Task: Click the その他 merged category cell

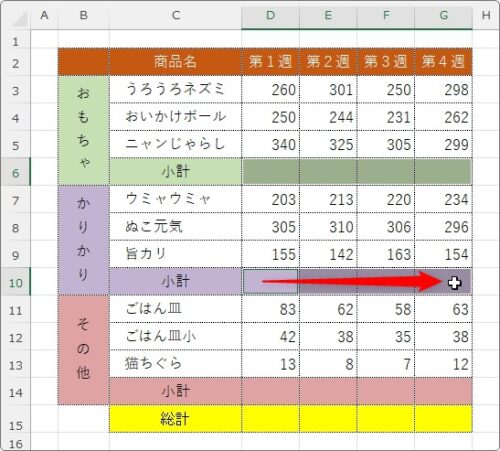Action: click(84, 350)
